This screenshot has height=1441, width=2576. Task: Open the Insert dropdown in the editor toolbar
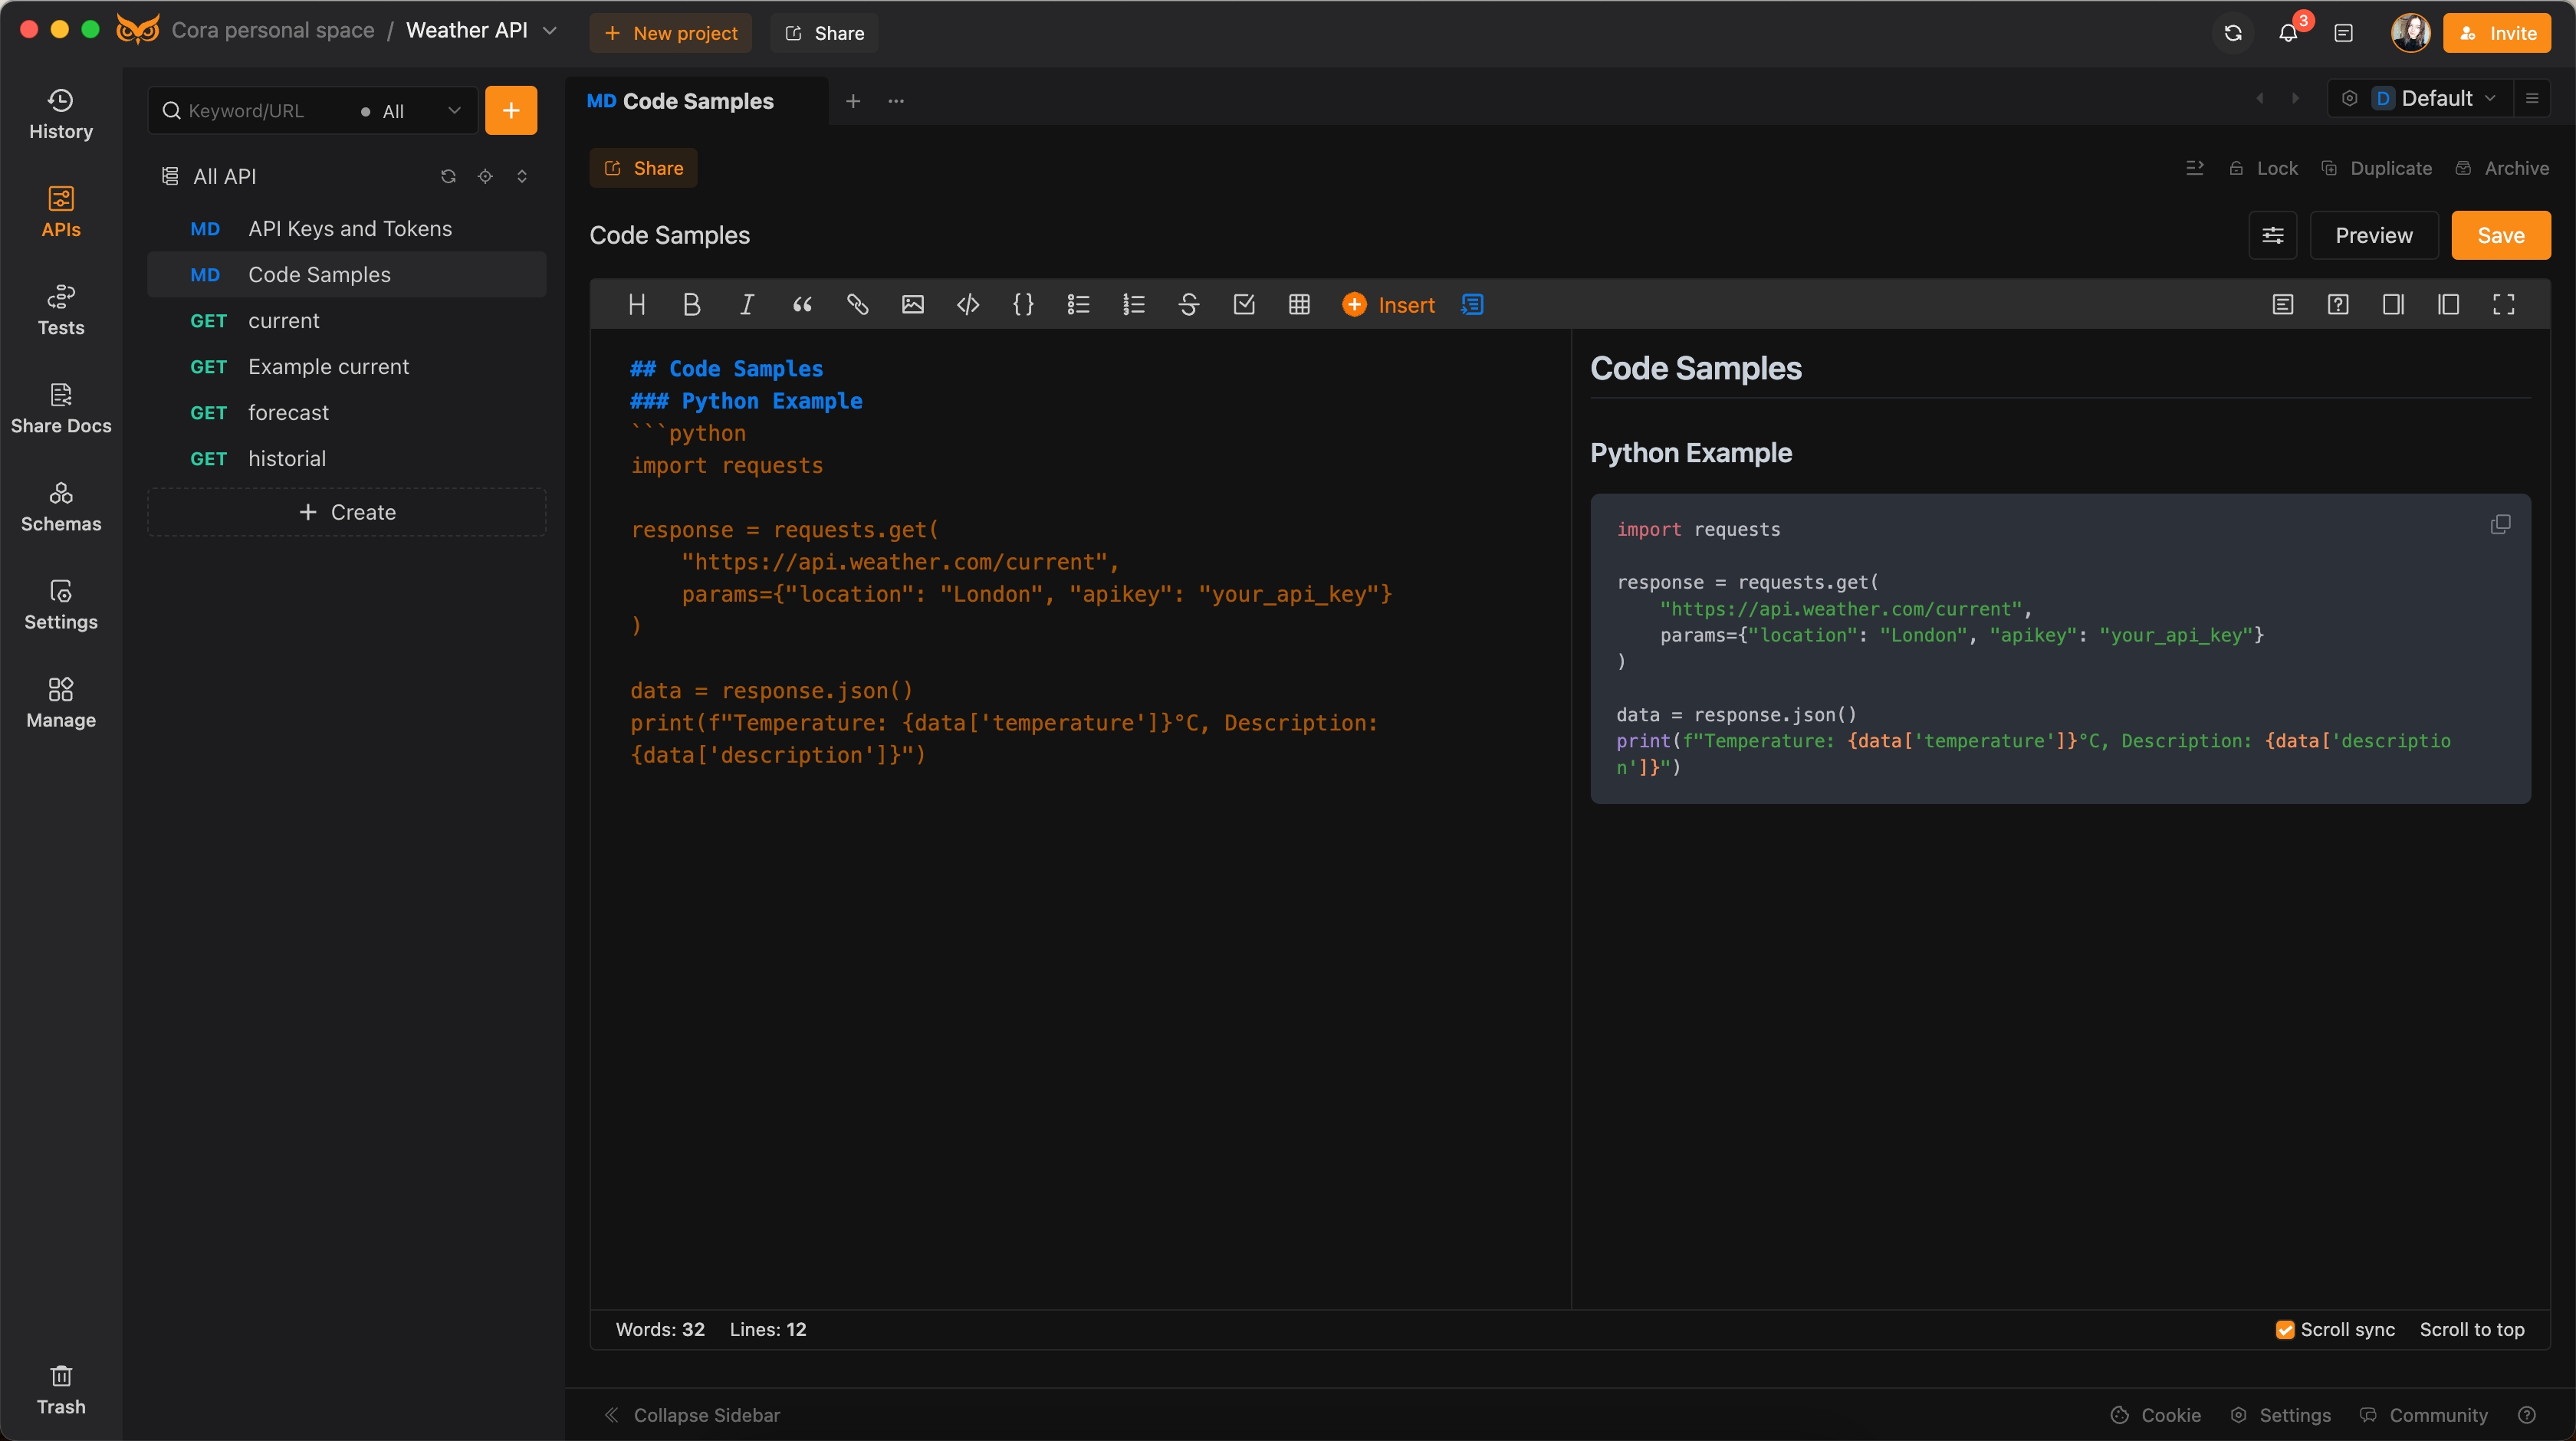(1388, 305)
